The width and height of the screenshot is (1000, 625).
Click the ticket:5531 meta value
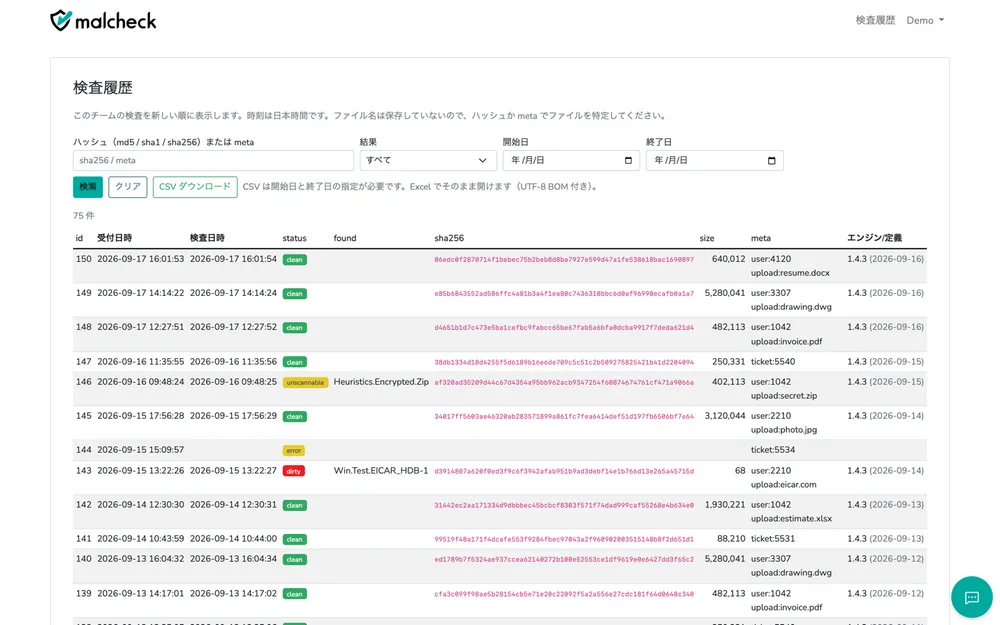[773, 539]
